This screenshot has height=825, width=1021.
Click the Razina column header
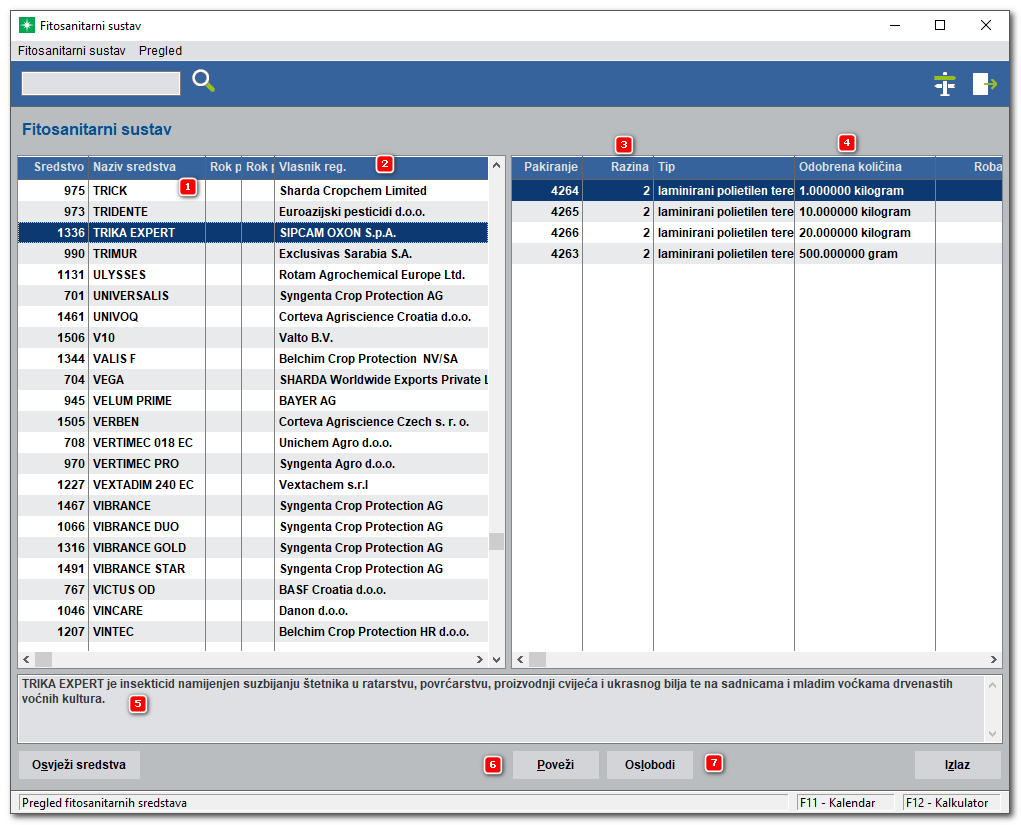[618, 167]
